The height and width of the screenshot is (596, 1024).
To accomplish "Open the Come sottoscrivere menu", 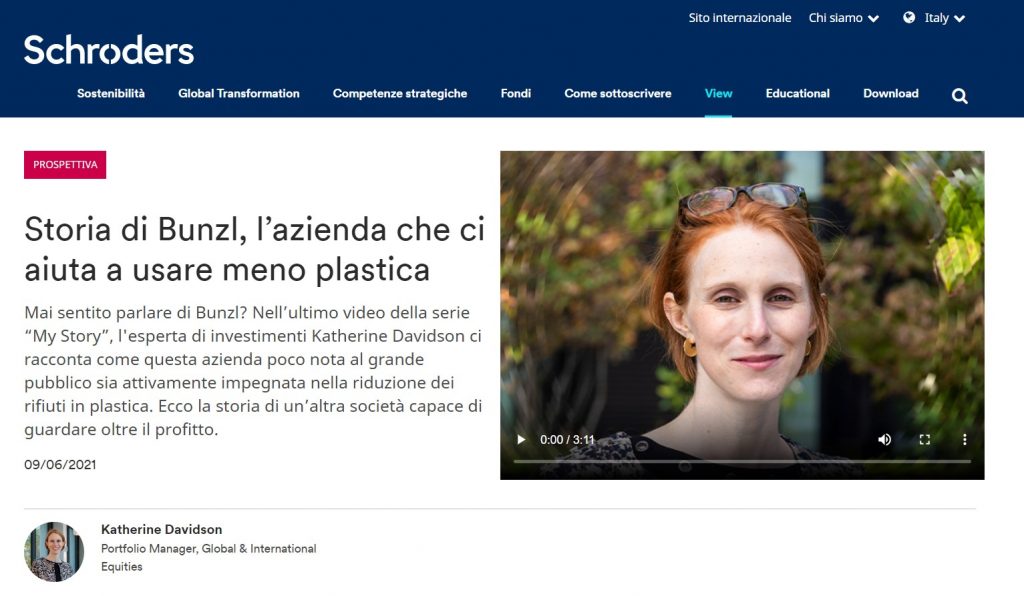I will [x=618, y=93].
